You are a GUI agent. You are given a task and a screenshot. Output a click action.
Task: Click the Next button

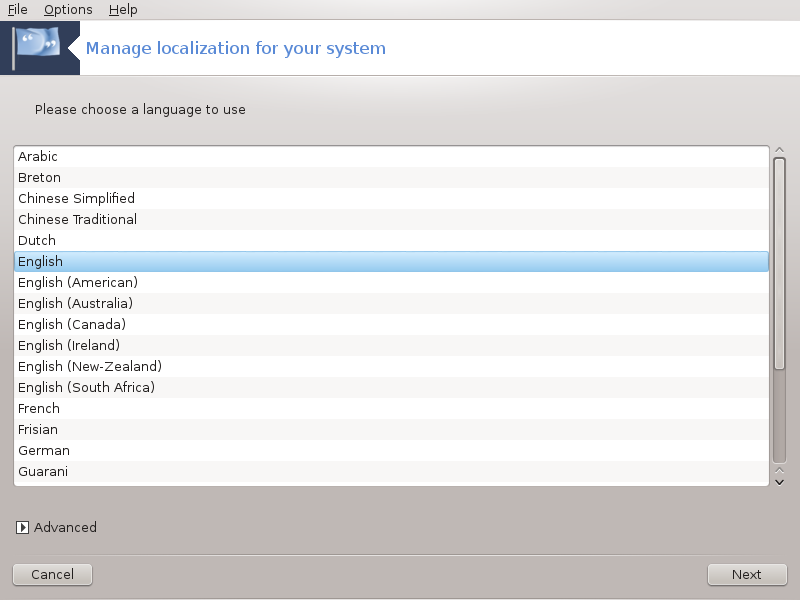click(747, 574)
